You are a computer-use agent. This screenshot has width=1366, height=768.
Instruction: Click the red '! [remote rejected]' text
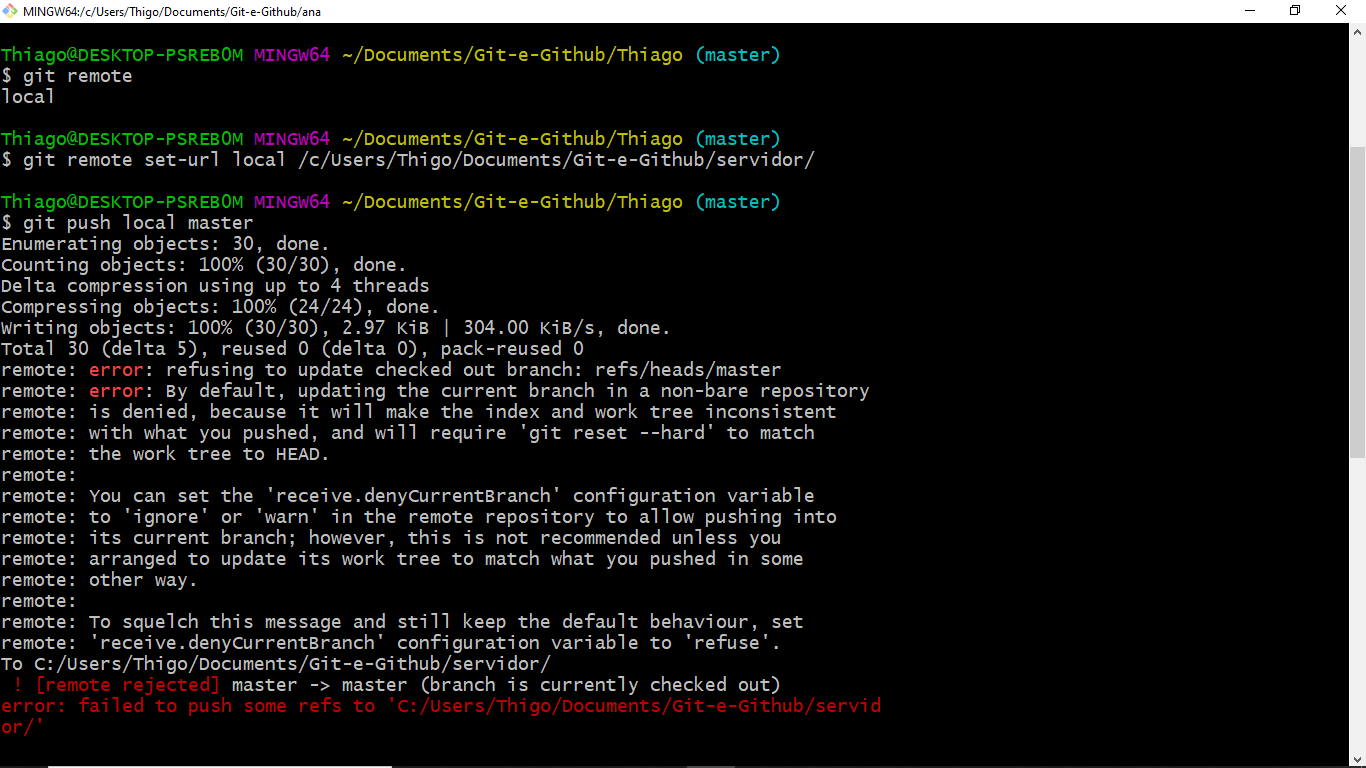(117, 685)
